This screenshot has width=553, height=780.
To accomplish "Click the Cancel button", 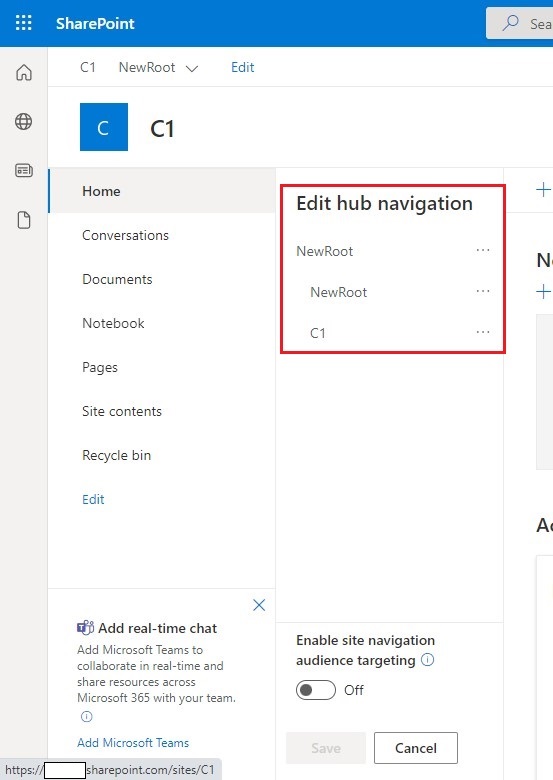I will point(416,748).
